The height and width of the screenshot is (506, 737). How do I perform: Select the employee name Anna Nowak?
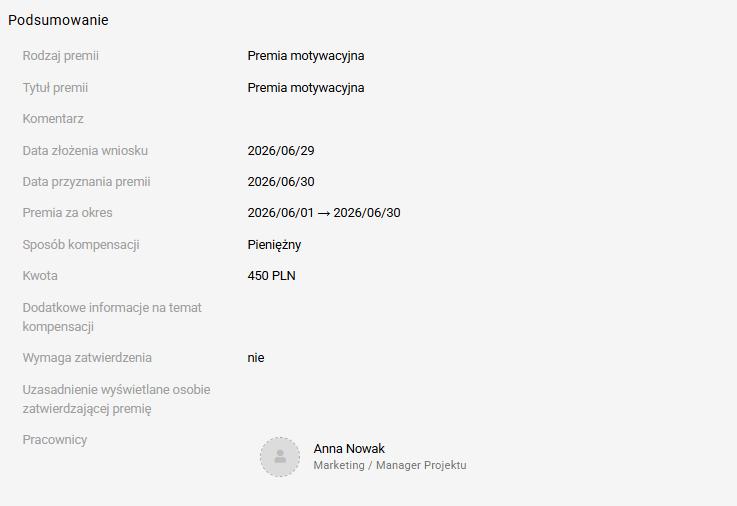(x=349, y=449)
